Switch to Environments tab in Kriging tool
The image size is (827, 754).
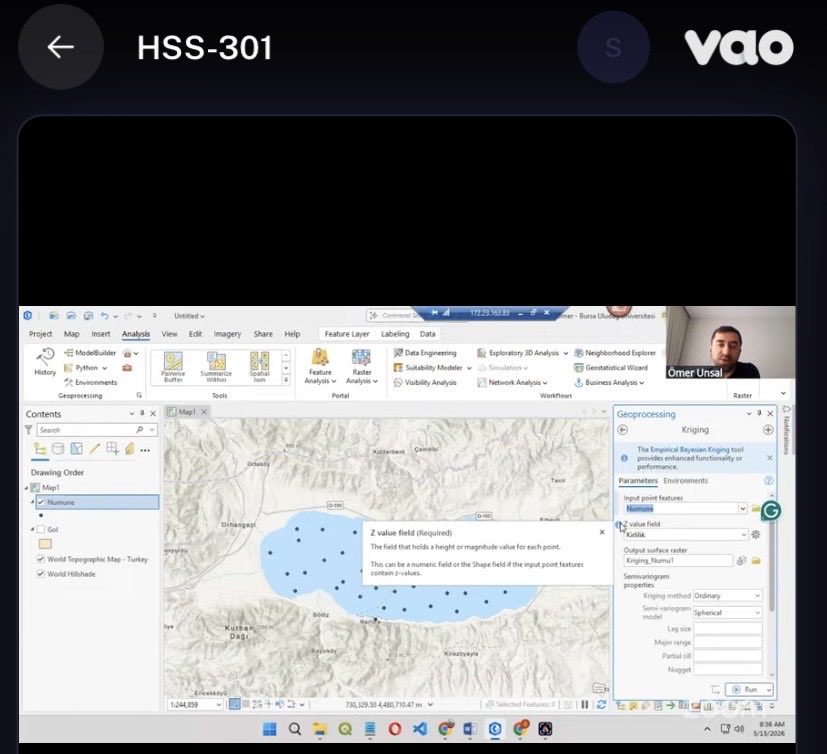pos(685,480)
